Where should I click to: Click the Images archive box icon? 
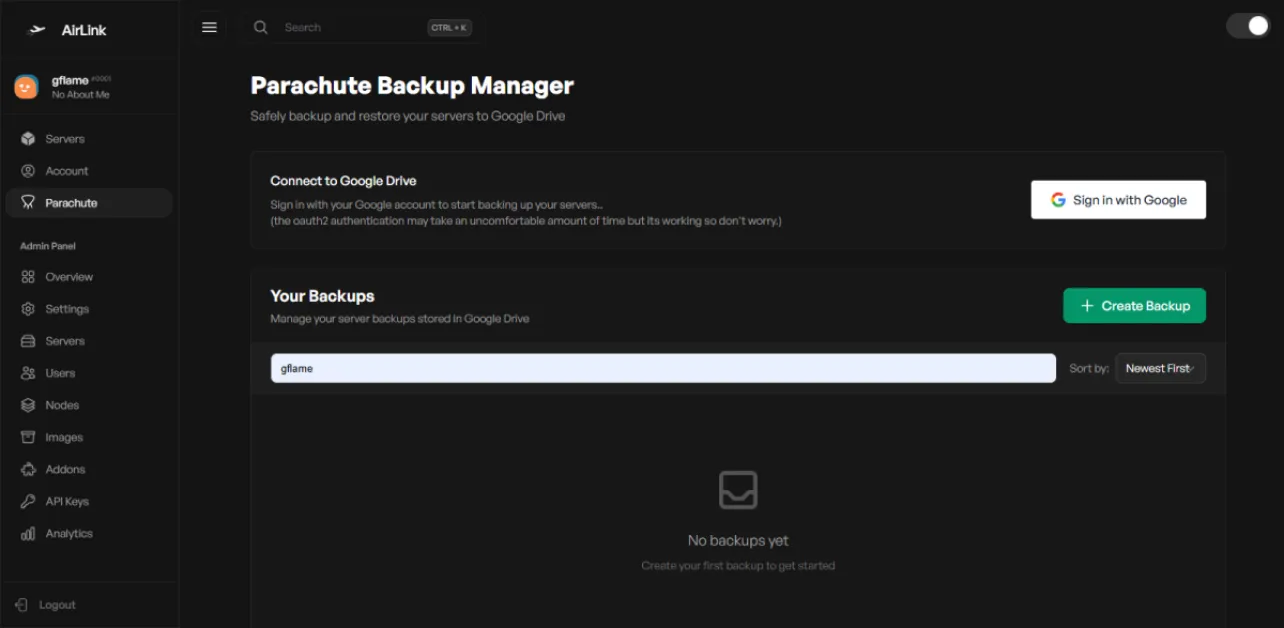click(28, 437)
